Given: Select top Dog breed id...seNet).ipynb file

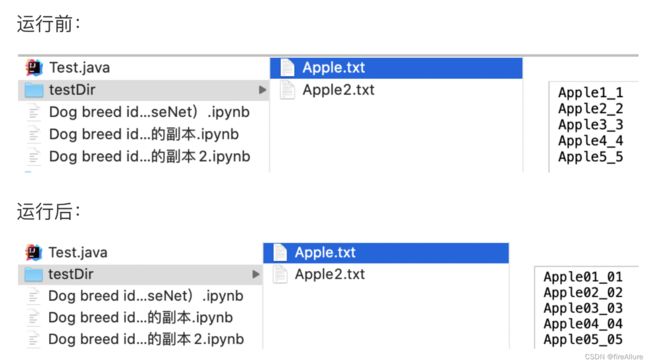Looking at the screenshot, I should coord(143,112).
